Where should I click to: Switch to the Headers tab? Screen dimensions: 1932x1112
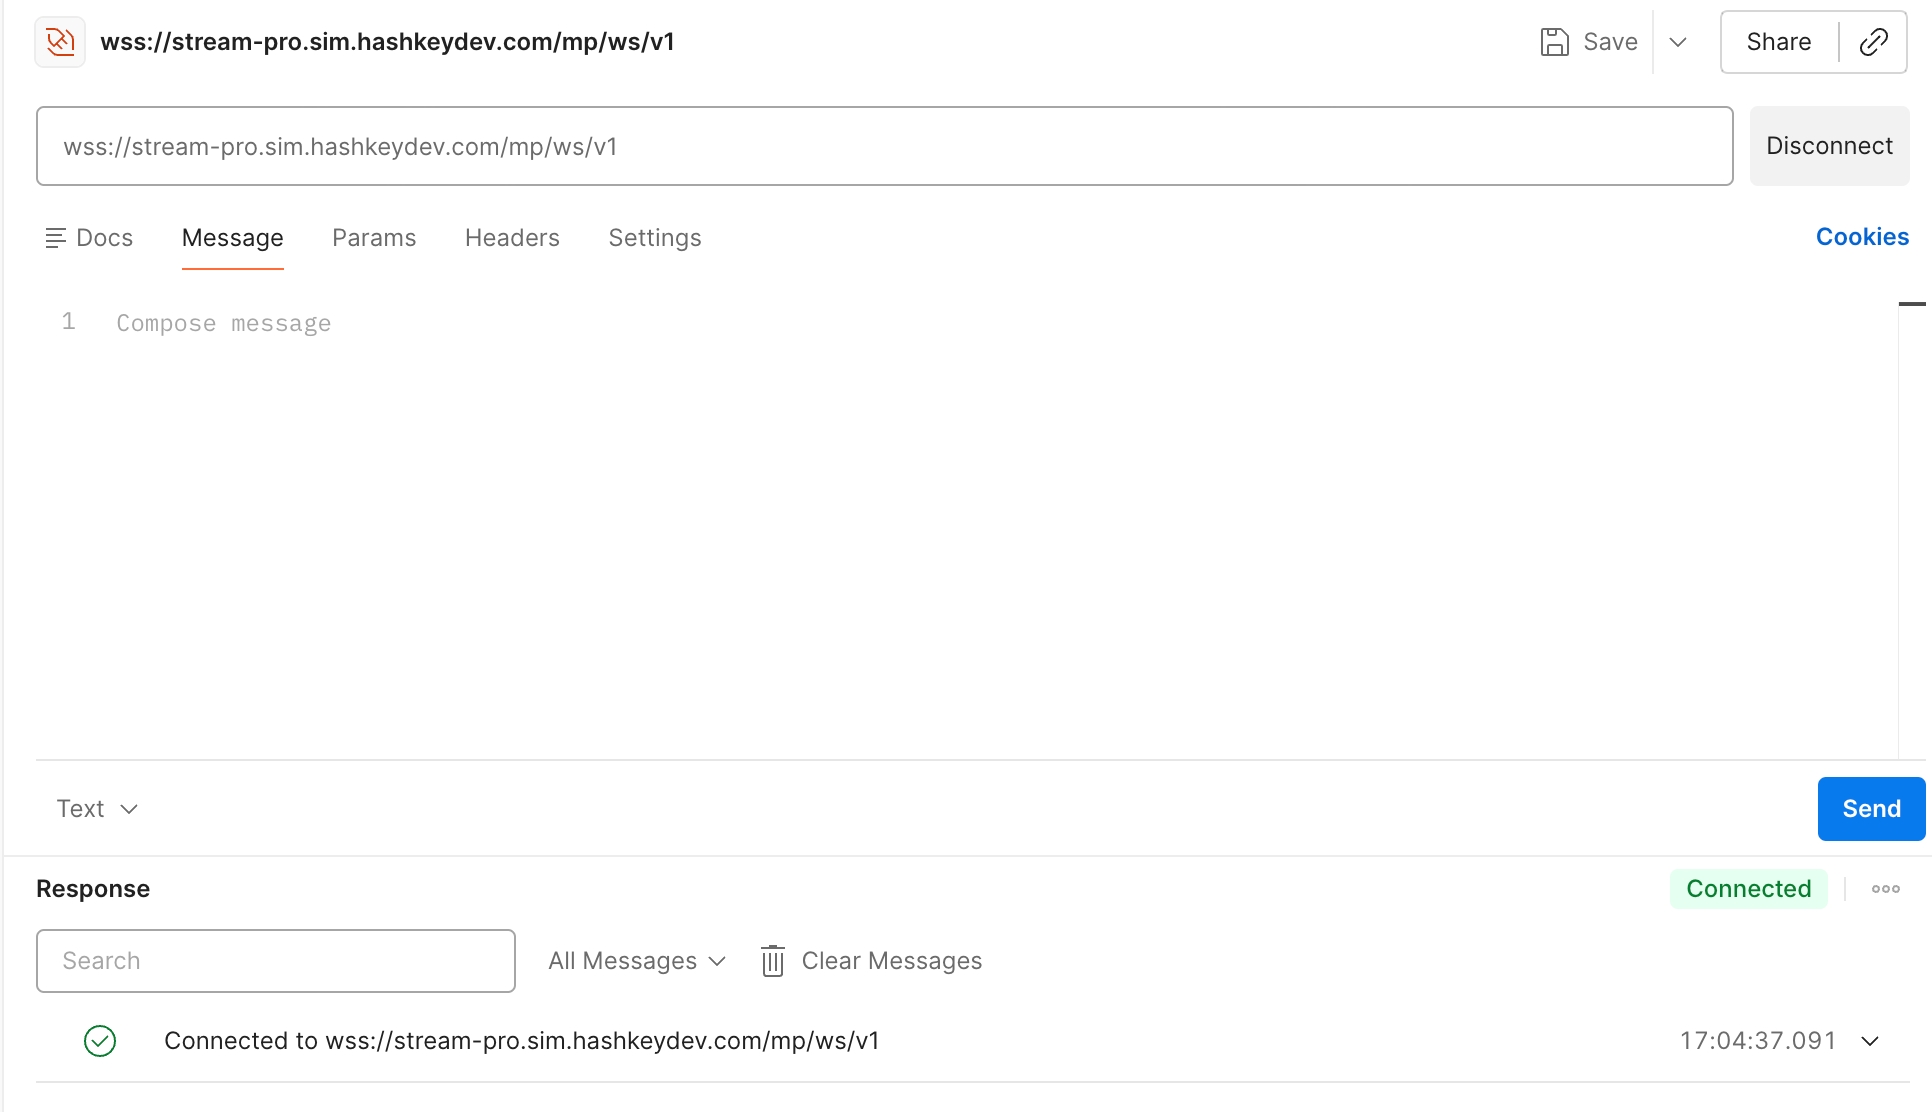pyautogui.click(x=512, y=238)
